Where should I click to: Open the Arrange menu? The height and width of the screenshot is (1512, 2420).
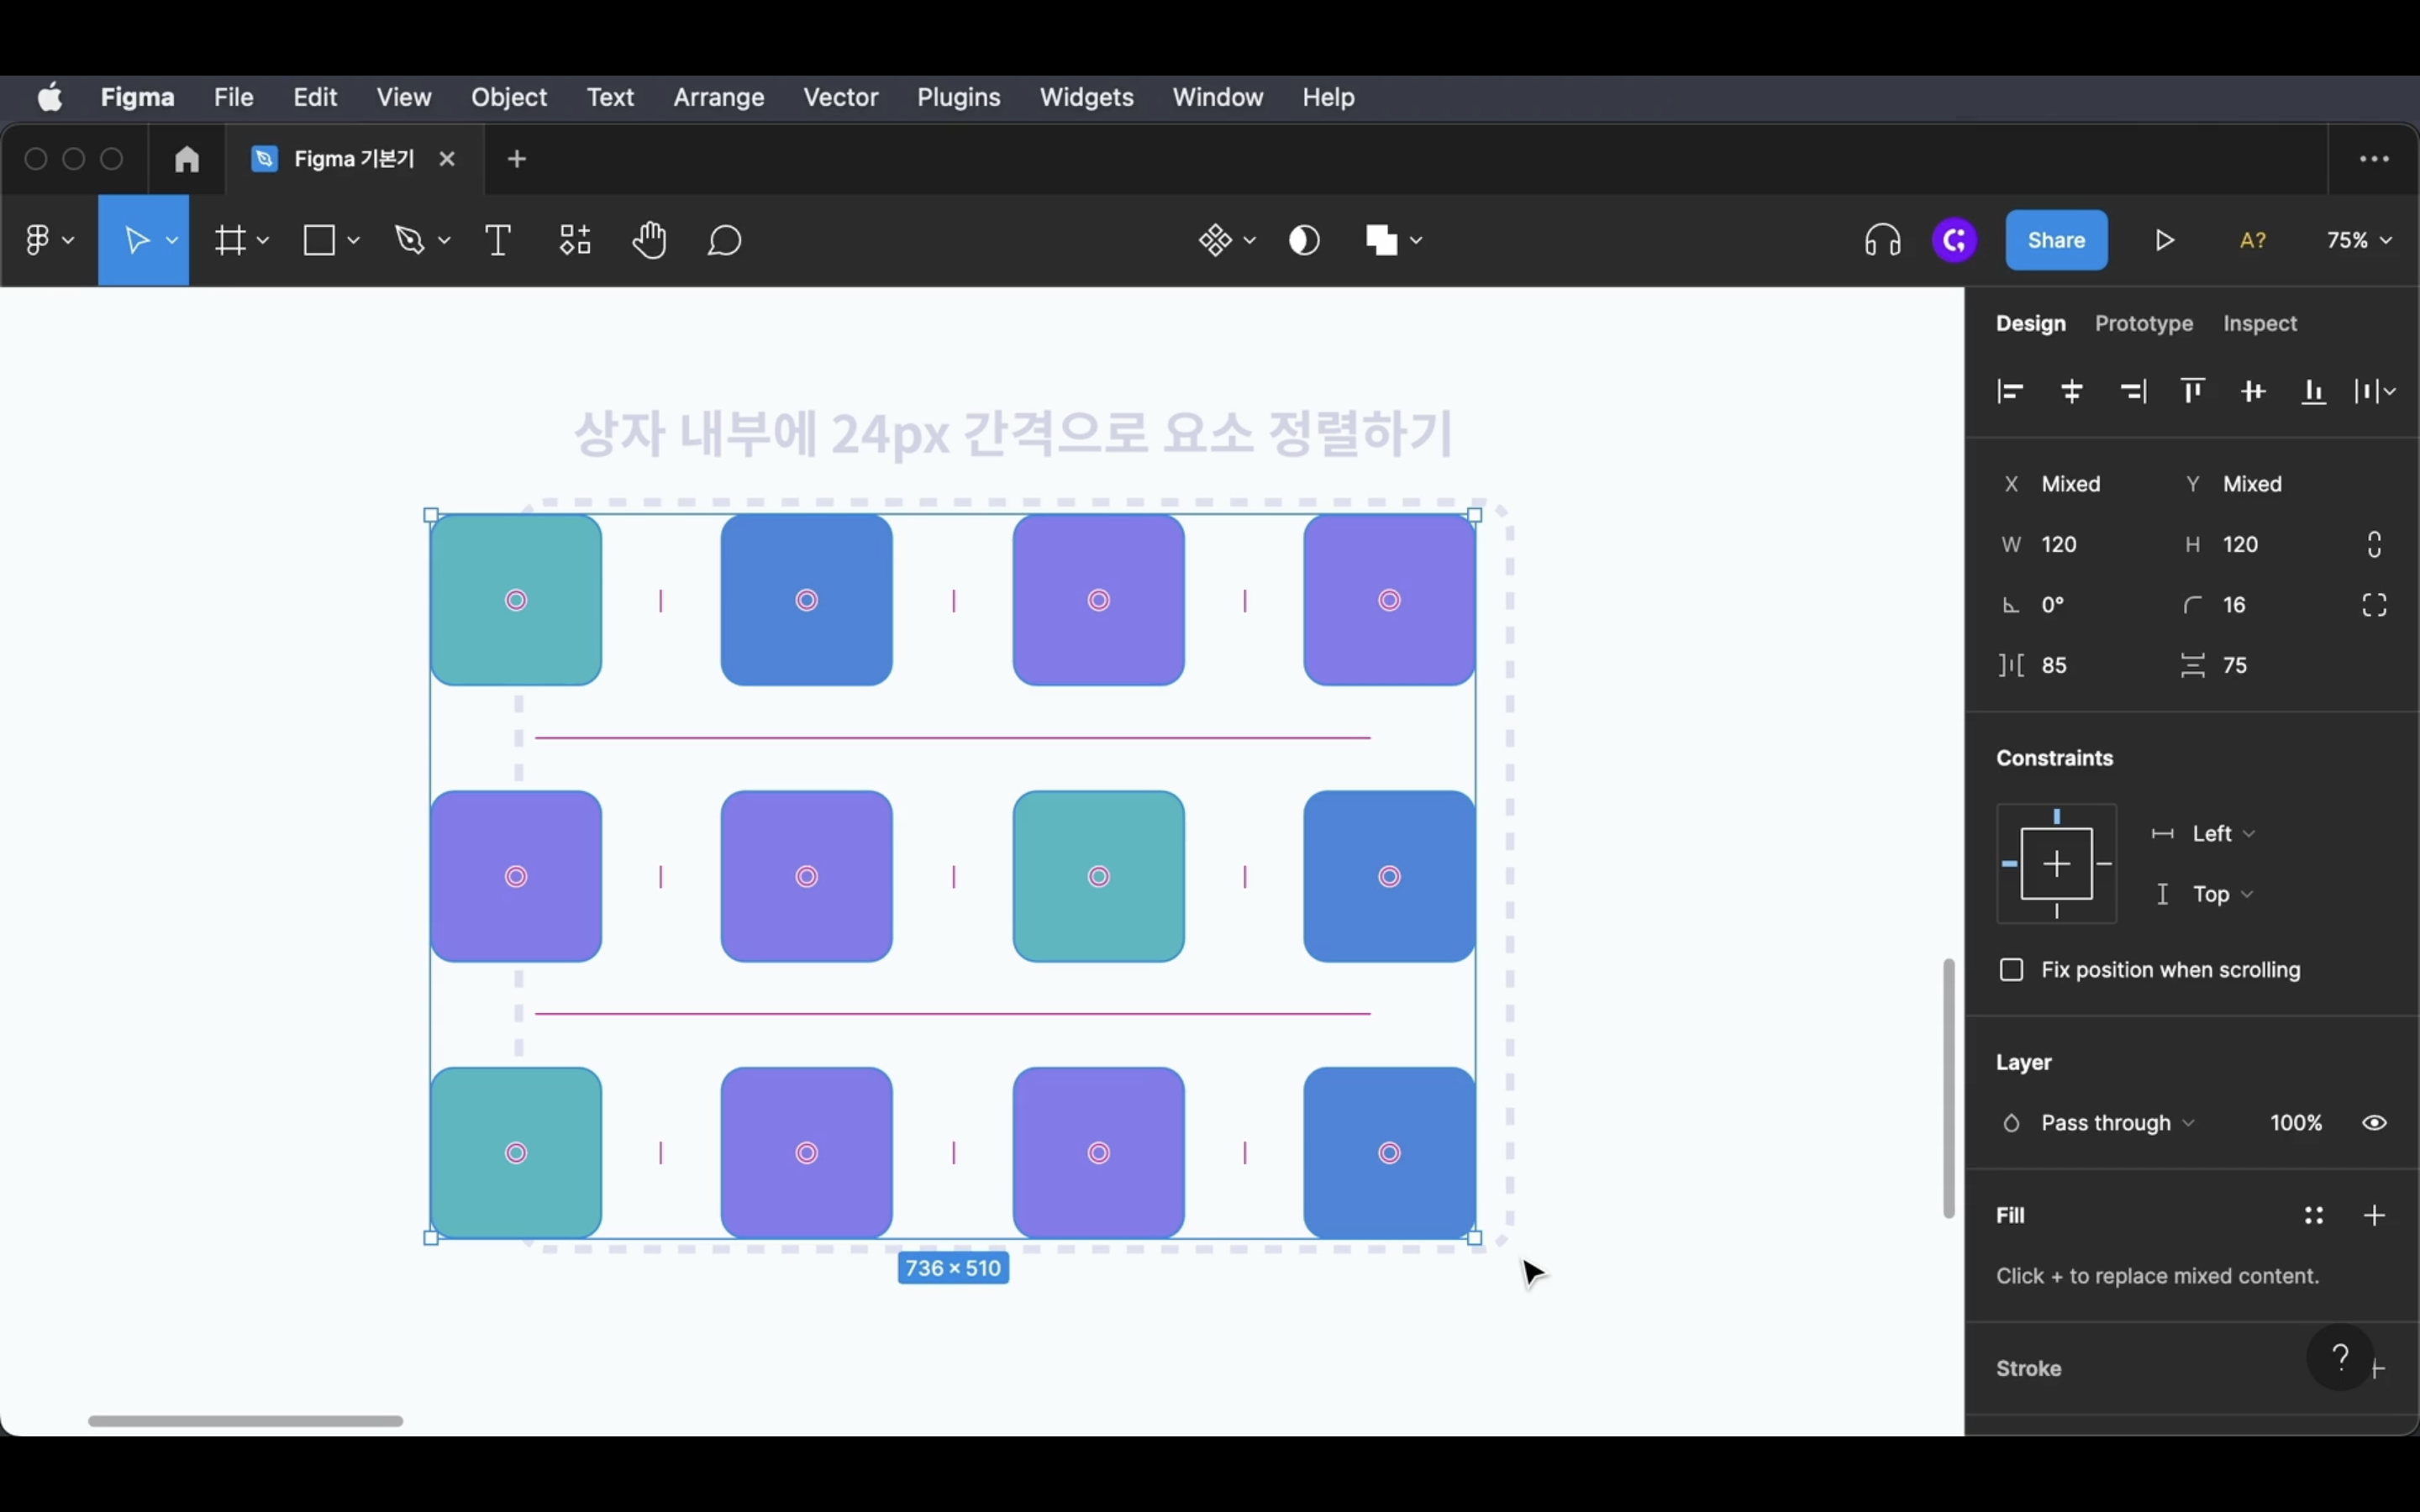tap(718, 97)
